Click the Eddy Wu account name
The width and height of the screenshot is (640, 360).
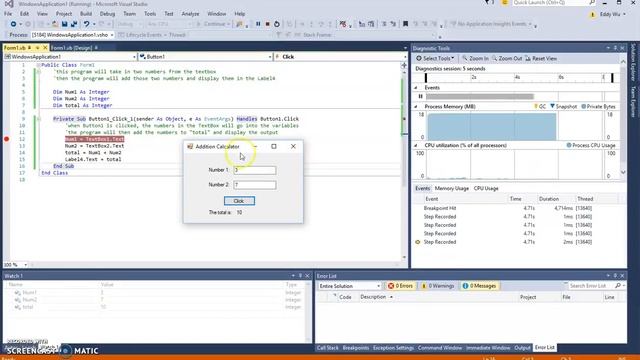(x=610, y=14)
